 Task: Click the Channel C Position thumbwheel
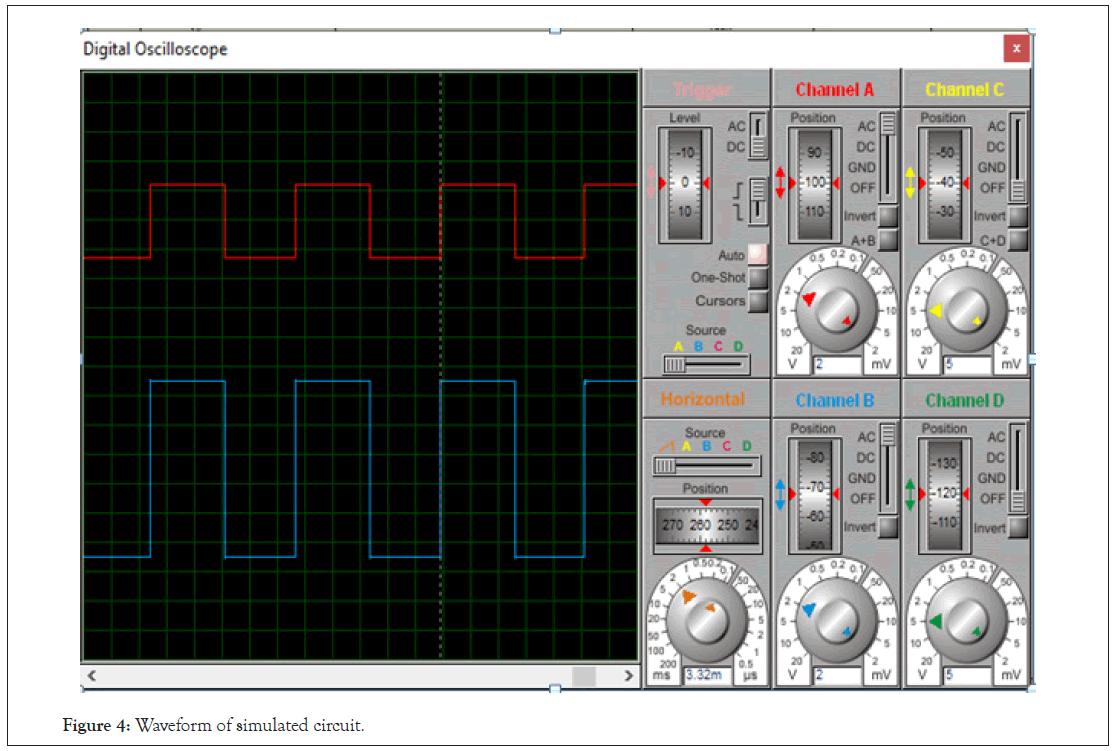944,185
